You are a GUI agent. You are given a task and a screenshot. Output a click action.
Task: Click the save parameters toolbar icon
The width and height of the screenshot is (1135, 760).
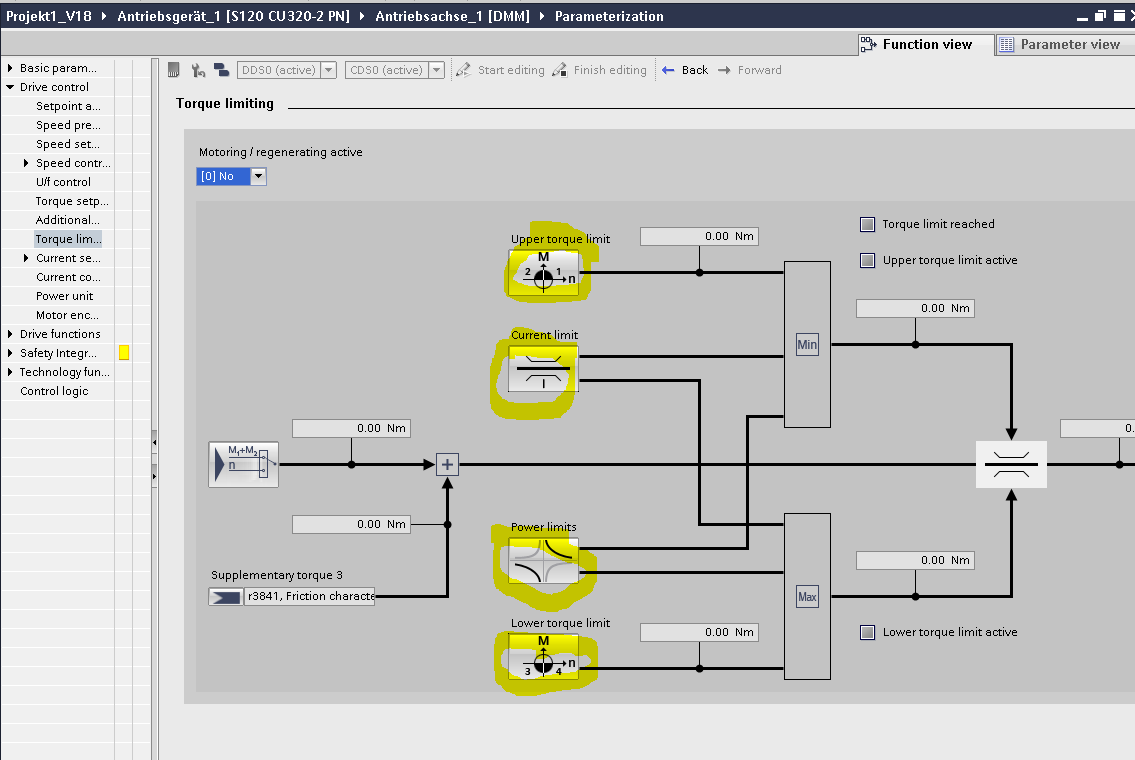click(x=173, y=70)
